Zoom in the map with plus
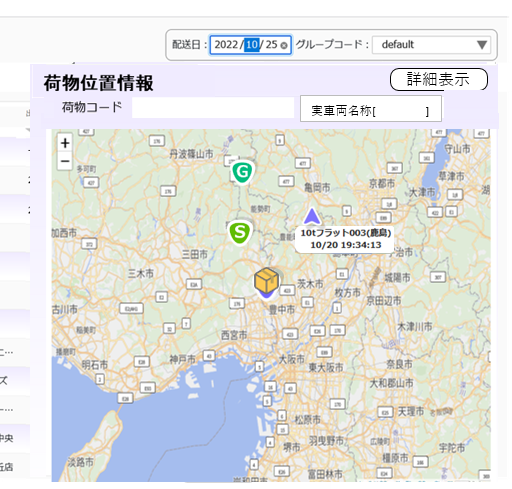Viewport: 512px width, 489px height. 65,143
